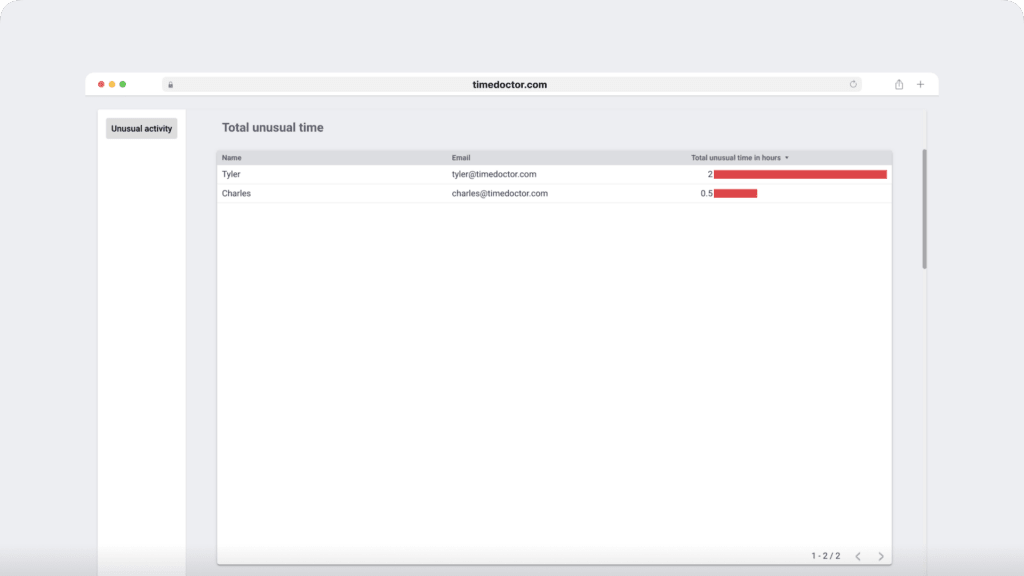Click the reload page icon in address bar

[x=853, y=85]
